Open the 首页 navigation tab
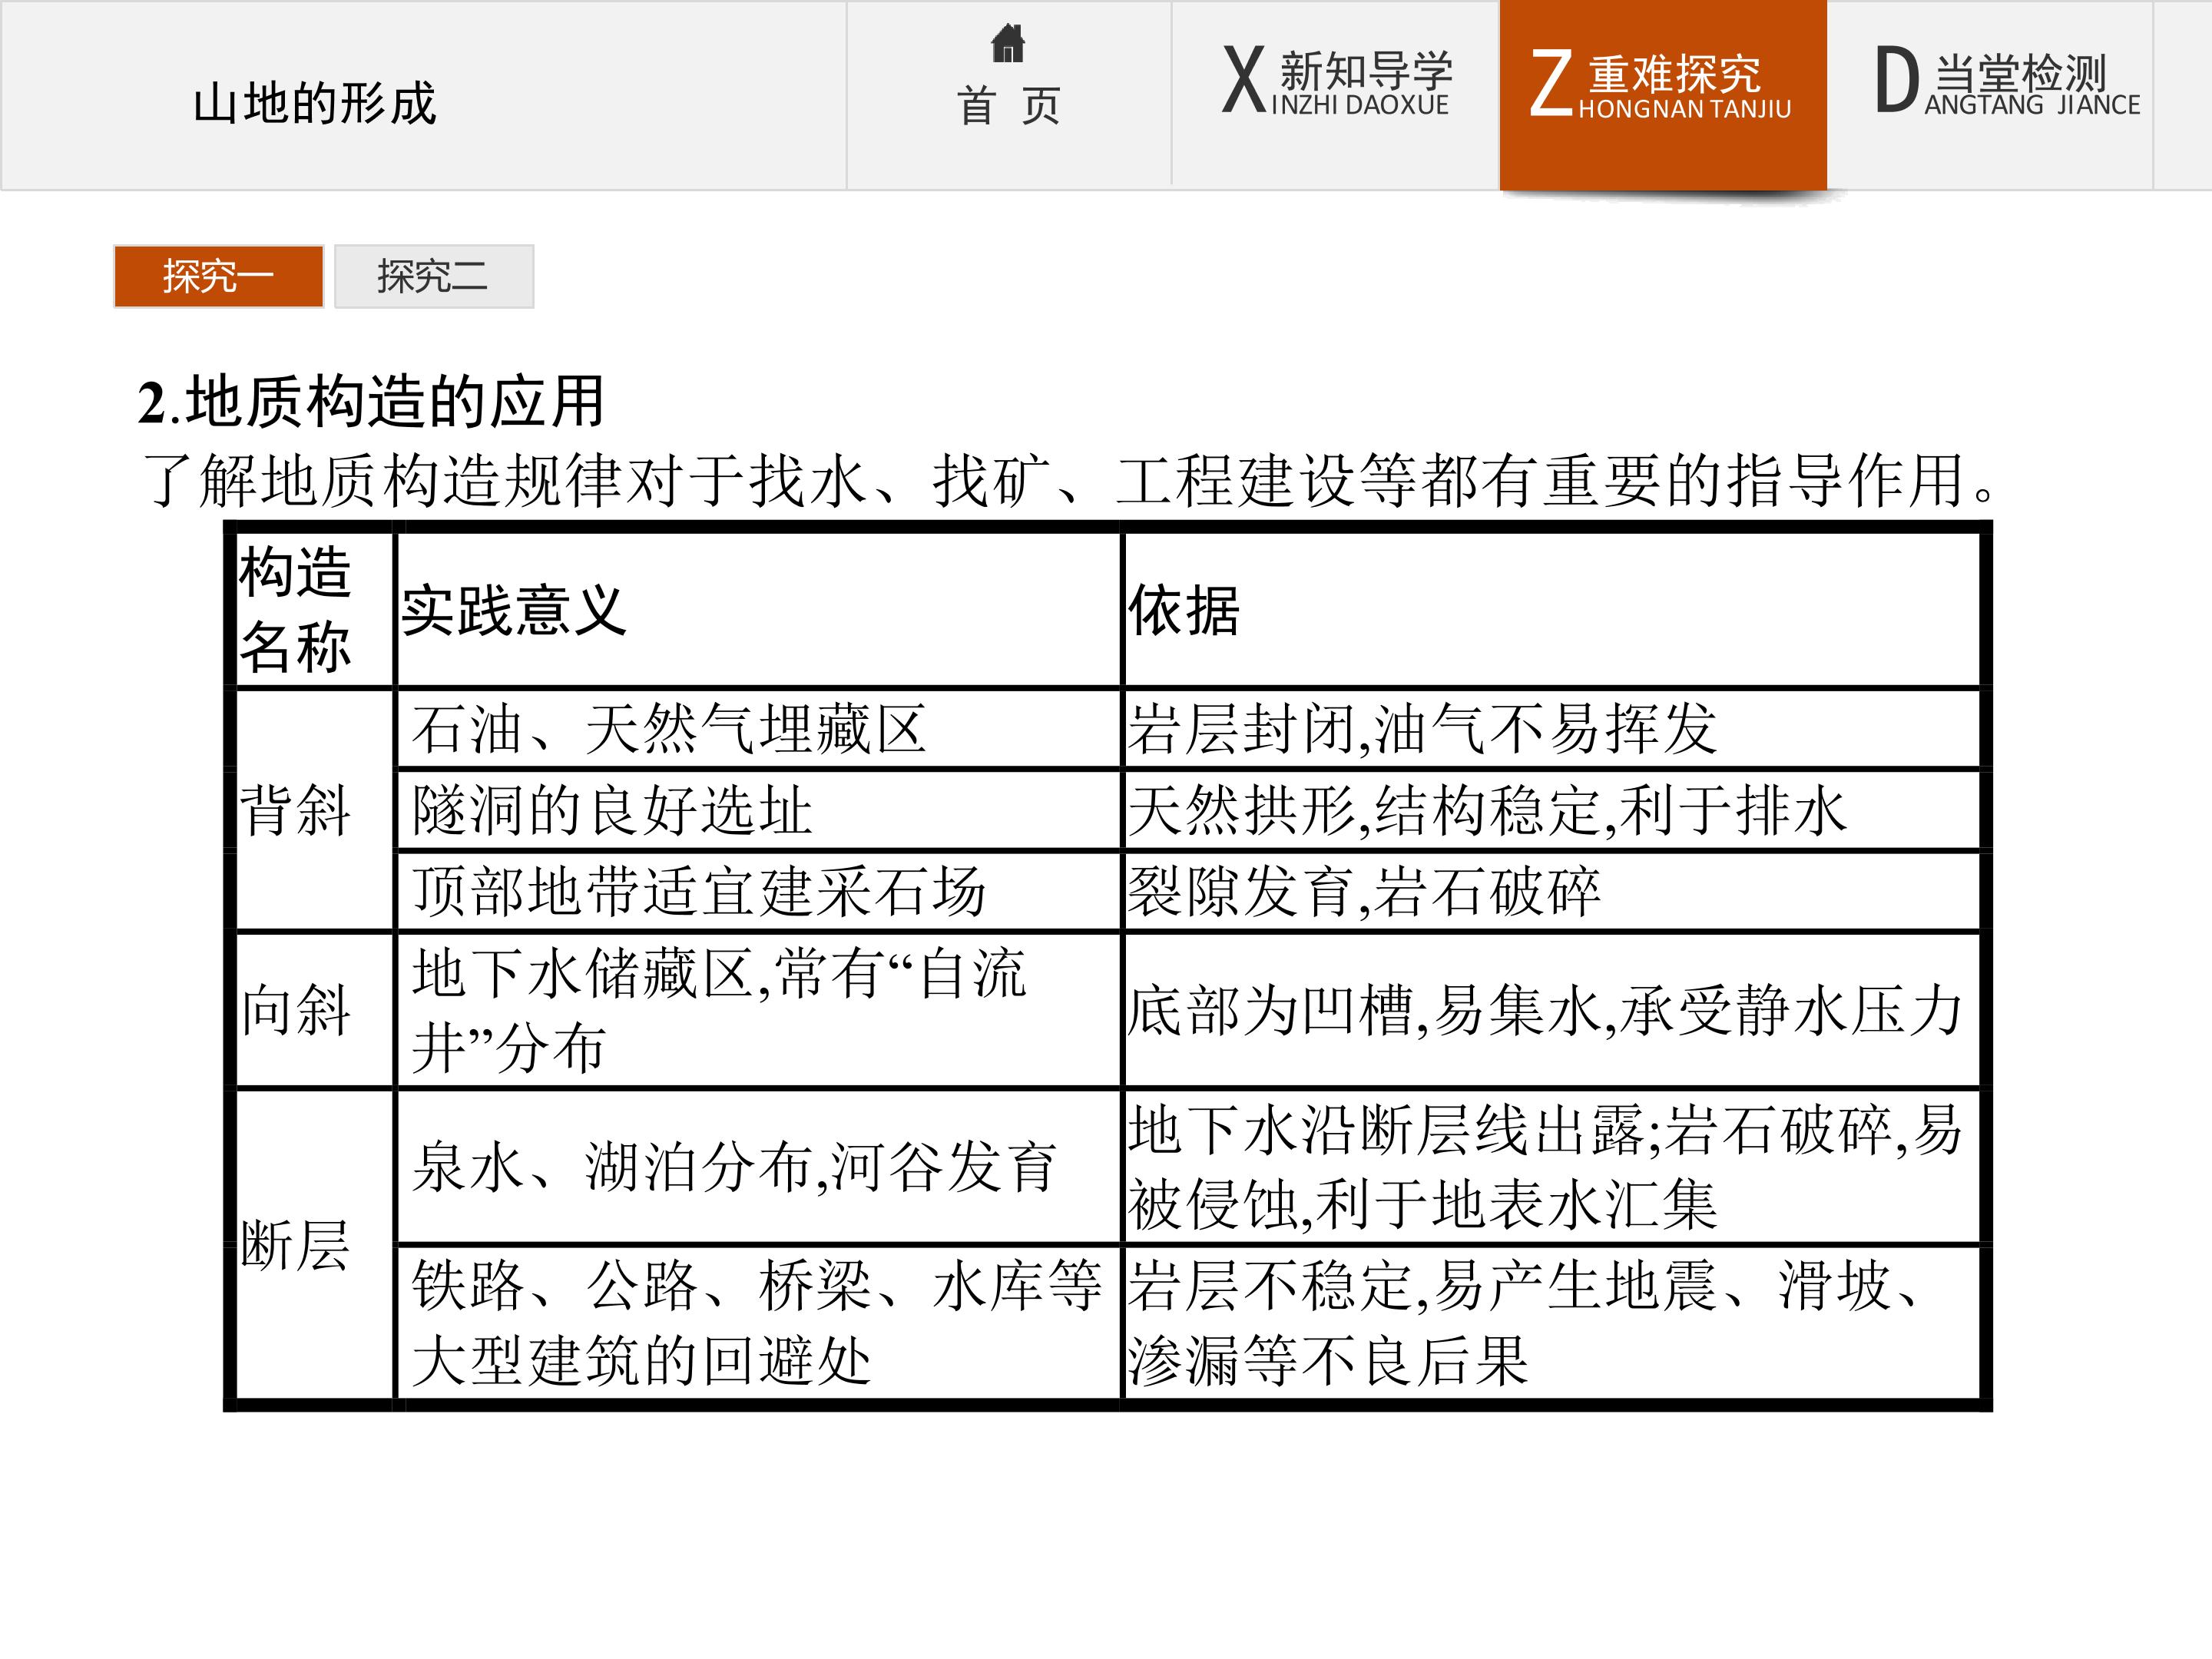The height and width of the screenshot is (1659, 2212). click(x=1009, y=94)
